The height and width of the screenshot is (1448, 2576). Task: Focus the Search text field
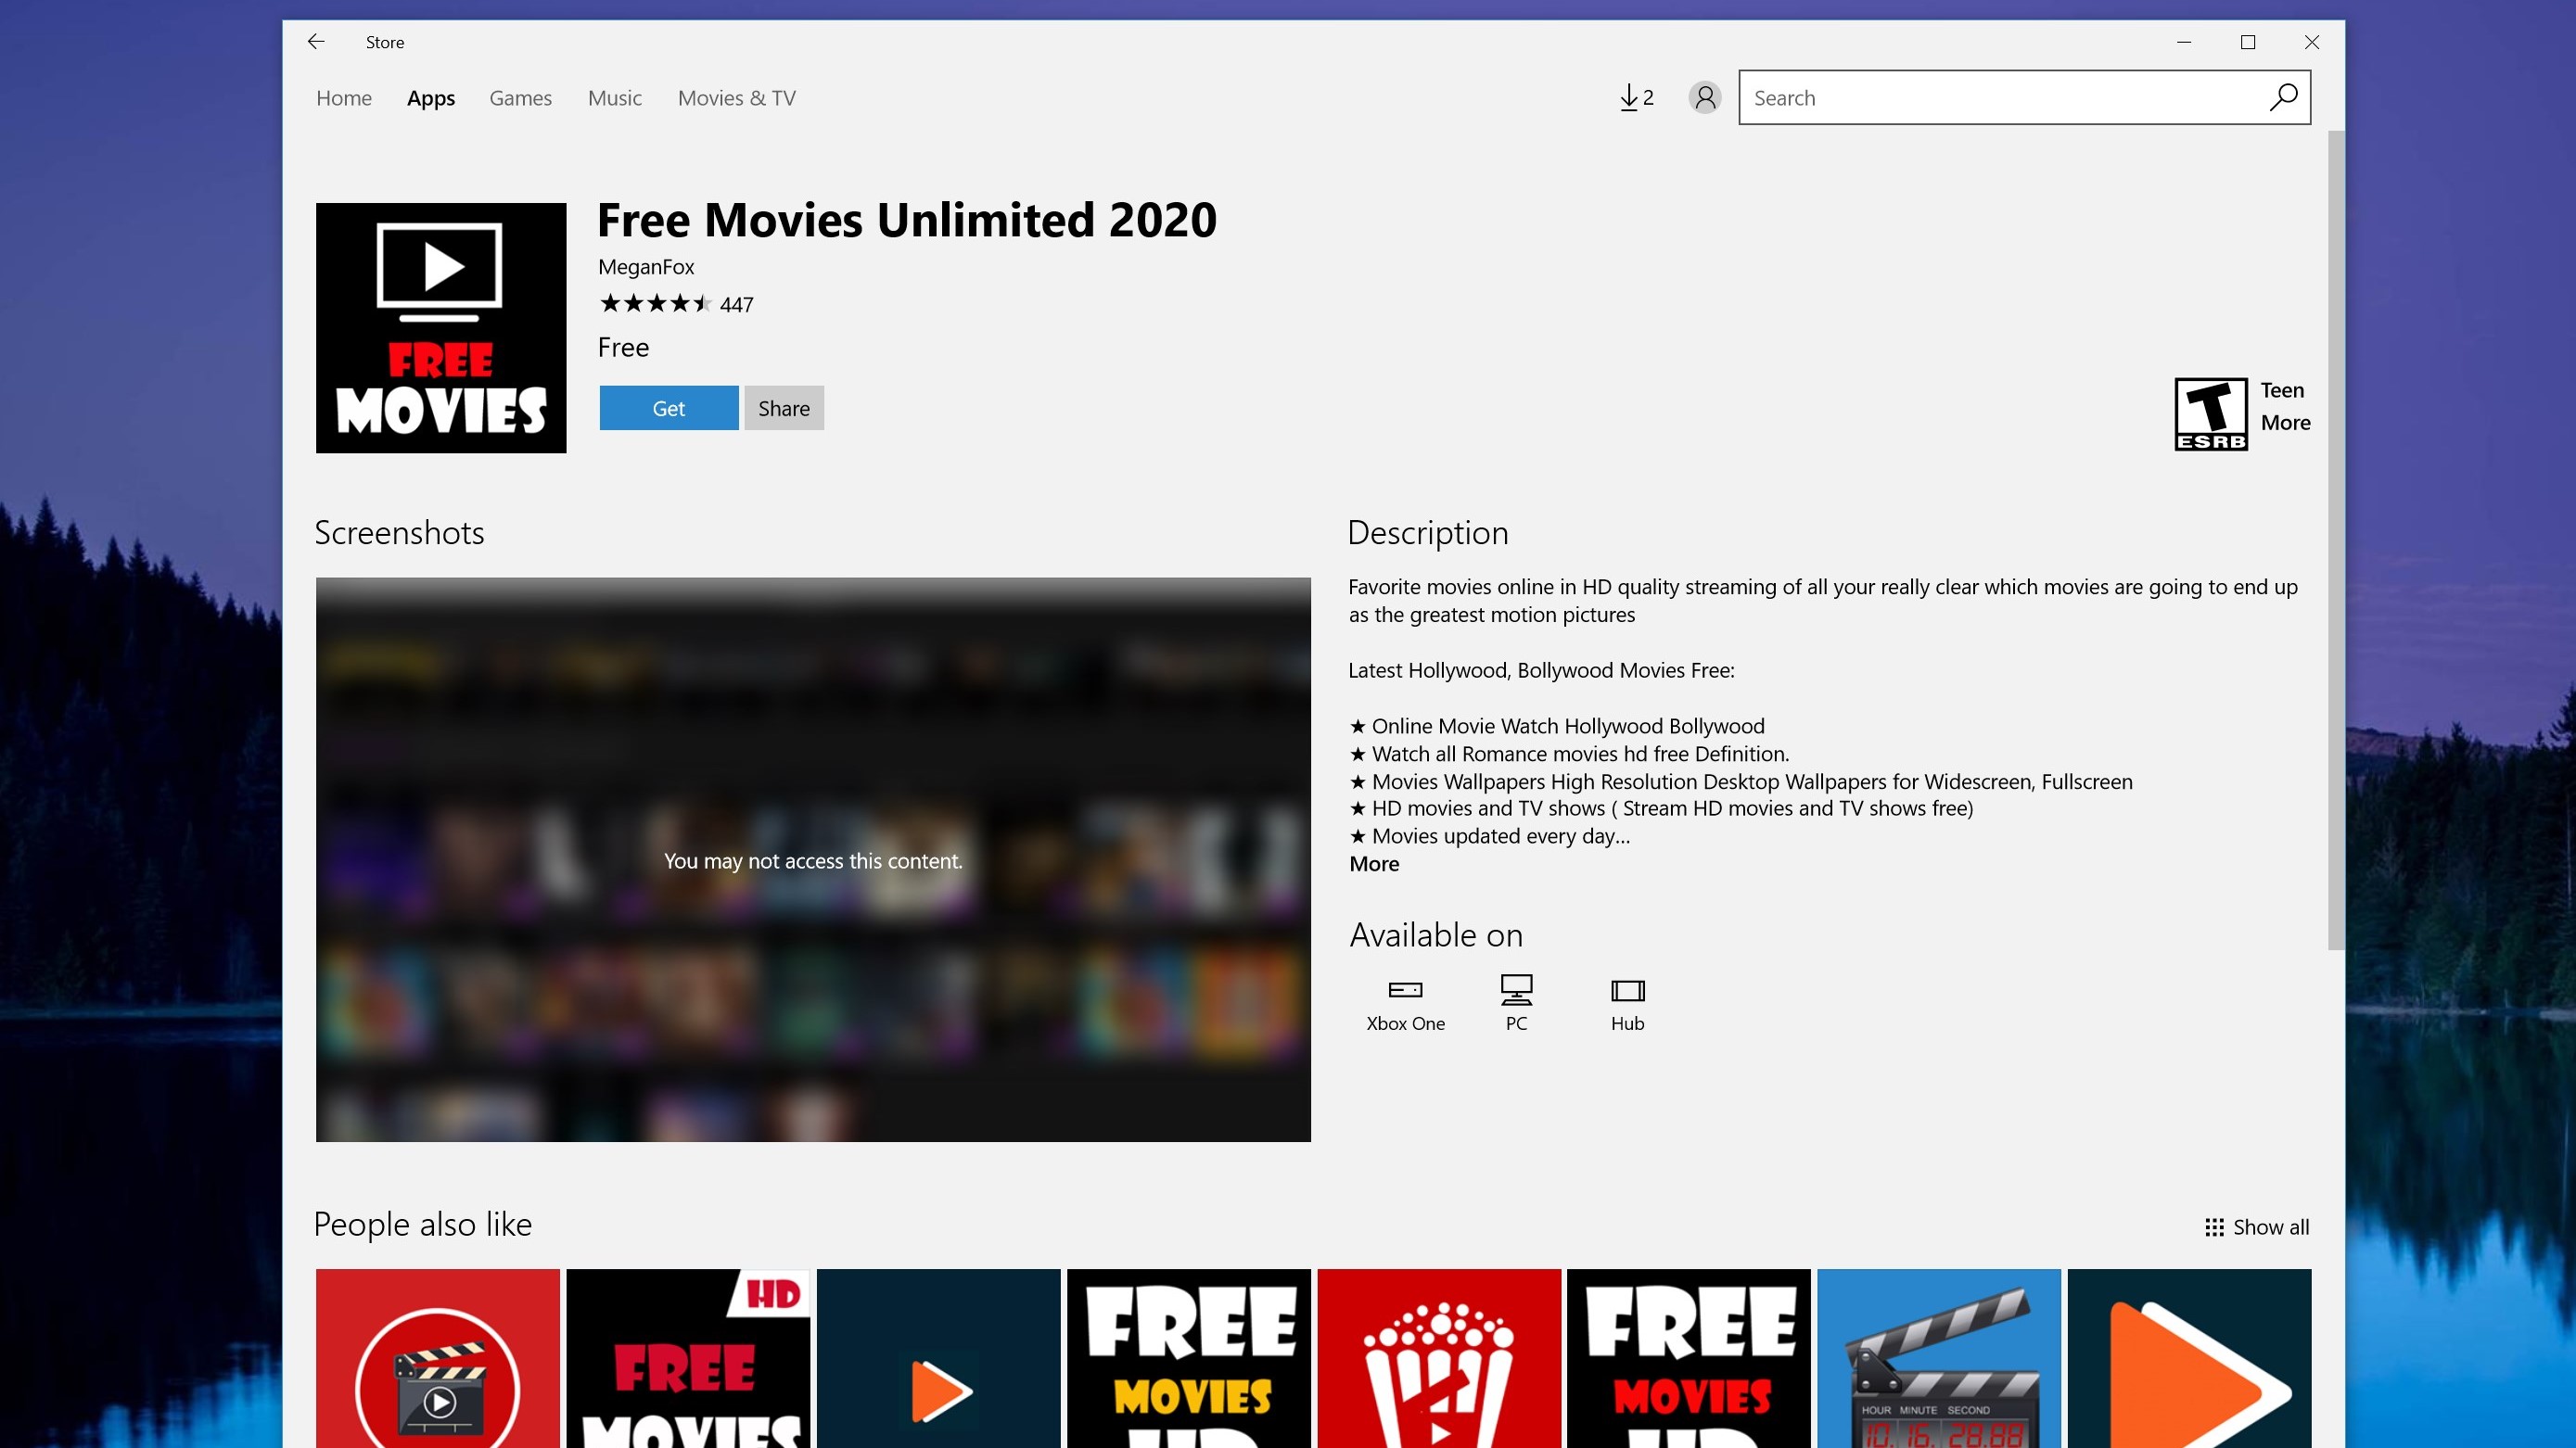tap(2000, 98)
